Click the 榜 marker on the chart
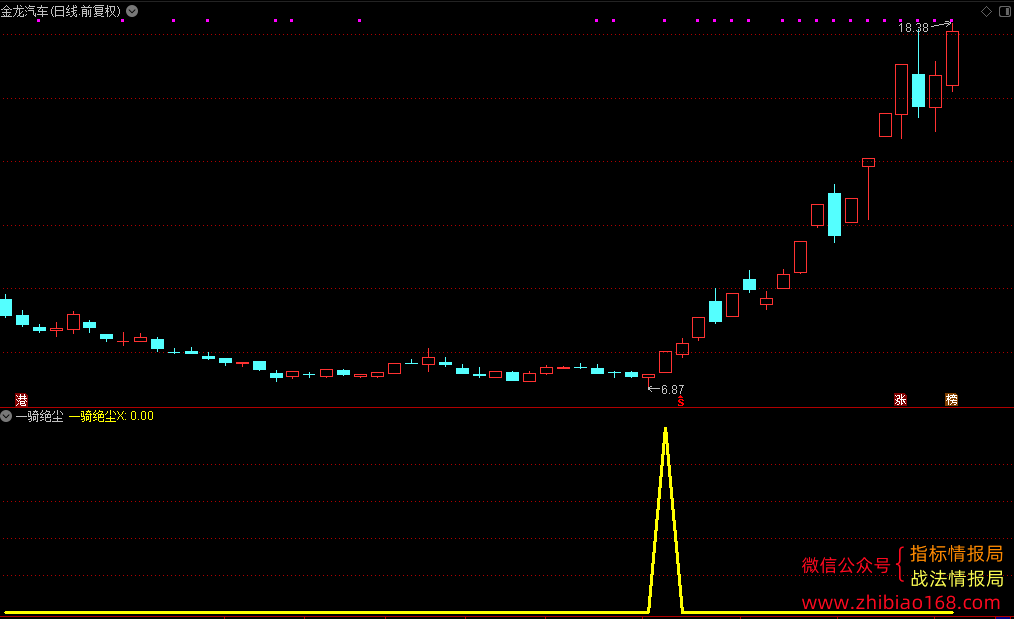This screenshot has width=1014, height=619. coord(951,400)
